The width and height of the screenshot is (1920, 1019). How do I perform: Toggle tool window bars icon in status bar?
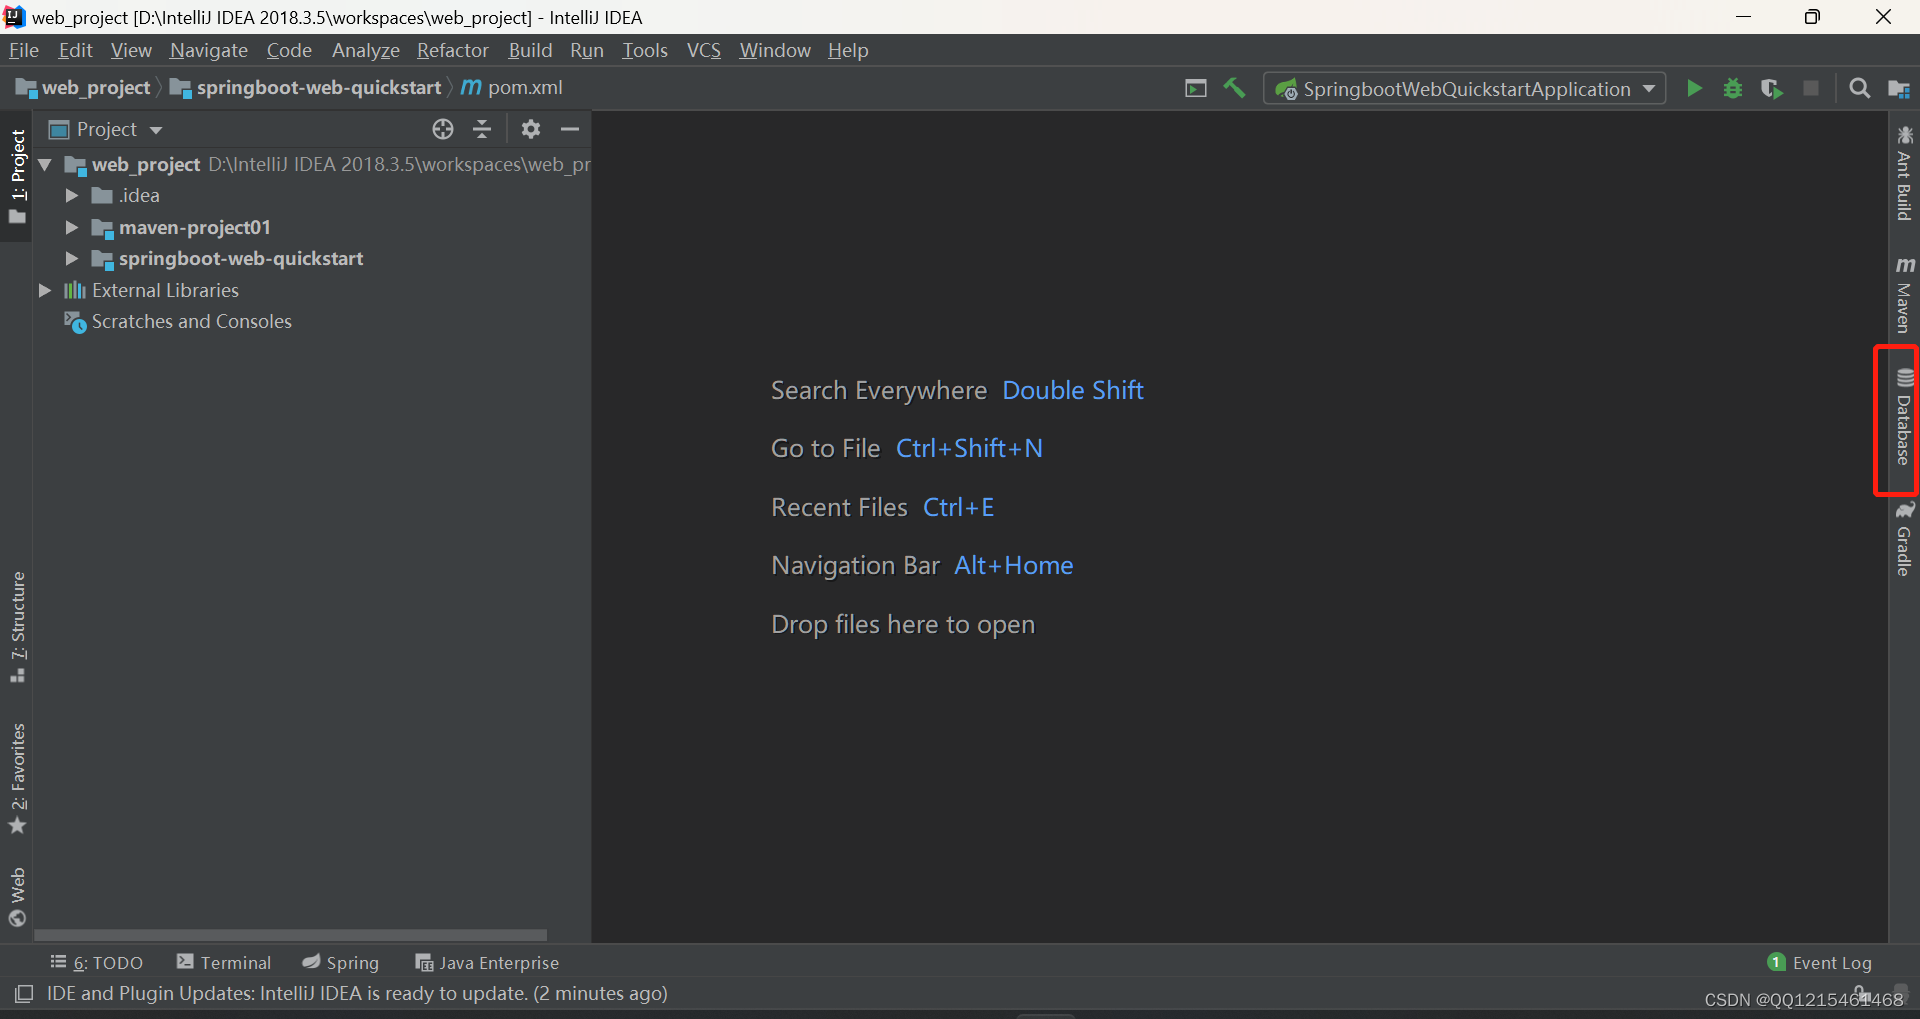[24, 994]
